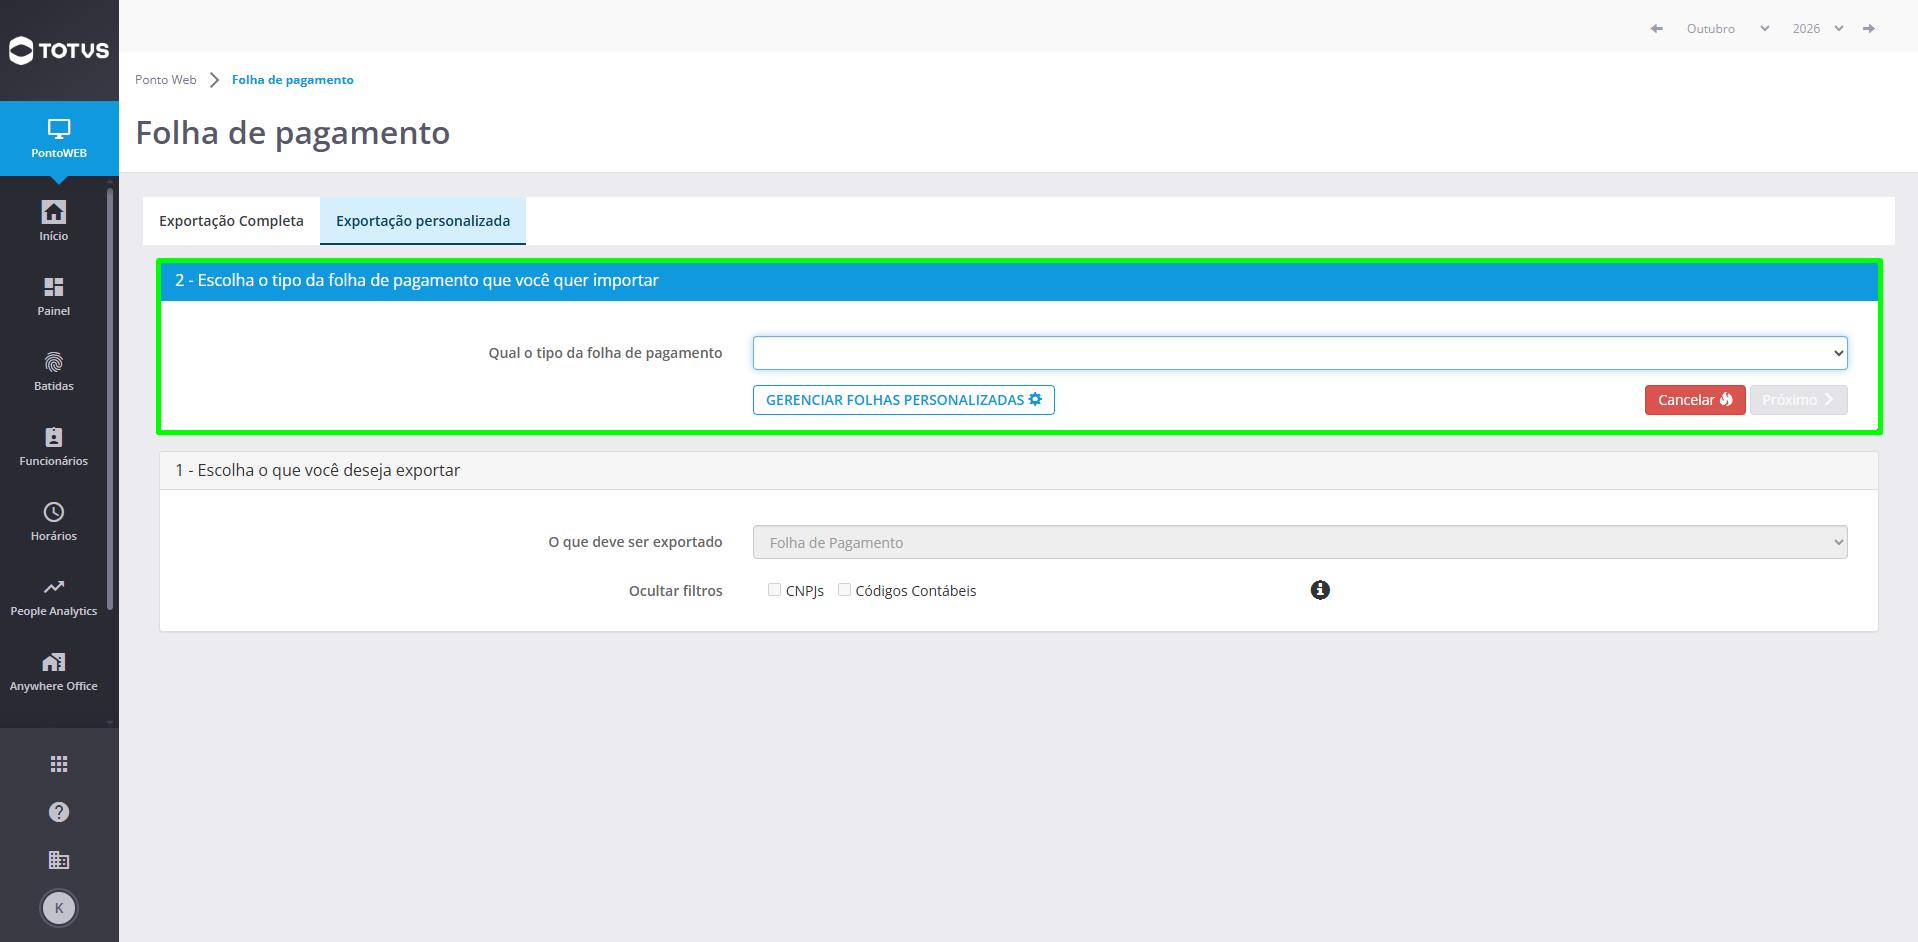
Task: Expand the payroll type dropdown
Action: 1300,353
